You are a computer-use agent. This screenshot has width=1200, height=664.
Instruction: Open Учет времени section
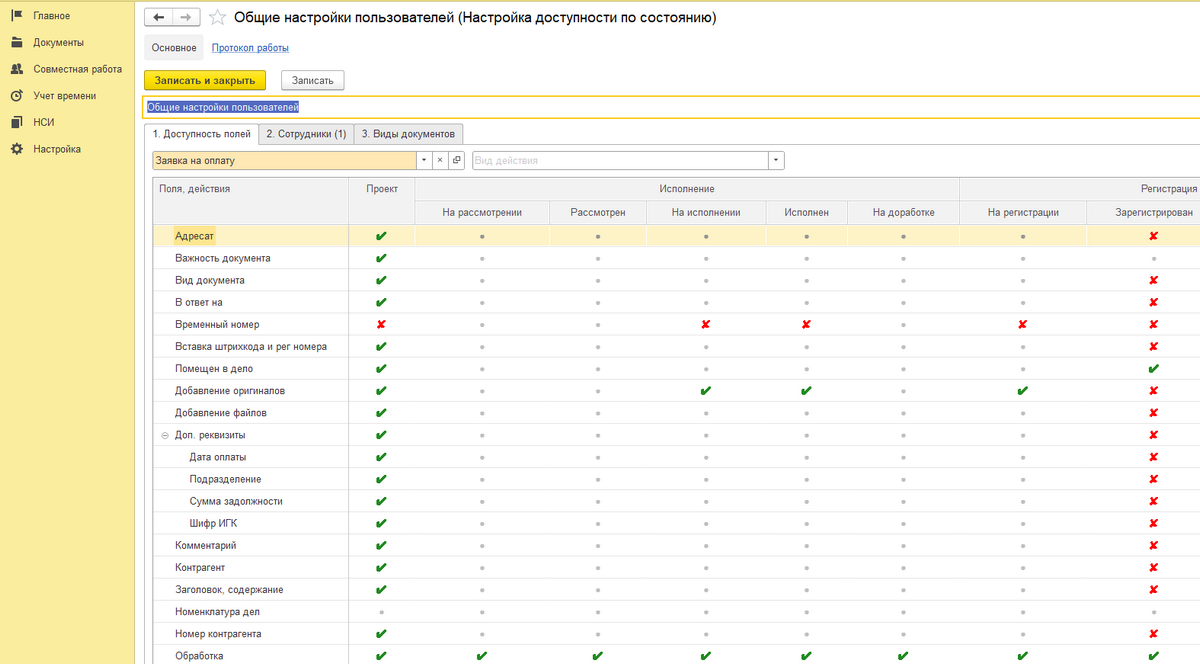pyautogui.click(x=64, y=96)
